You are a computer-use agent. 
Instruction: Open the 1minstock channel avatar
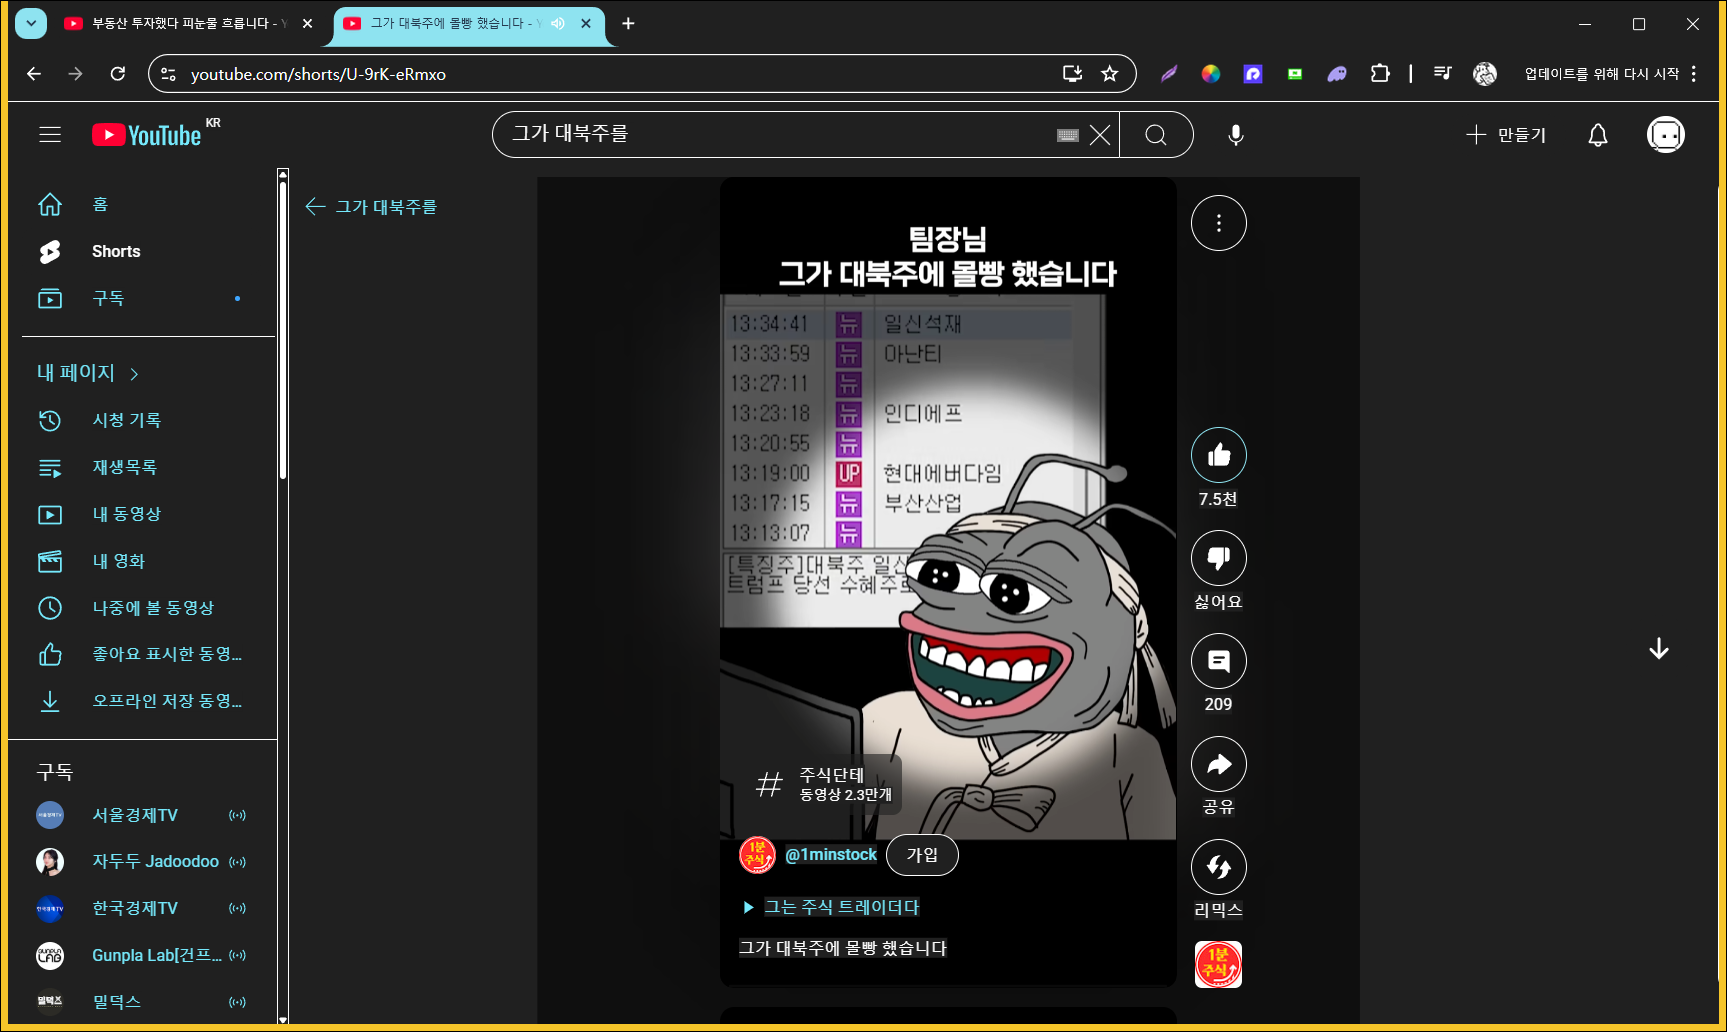coord(757,855)
